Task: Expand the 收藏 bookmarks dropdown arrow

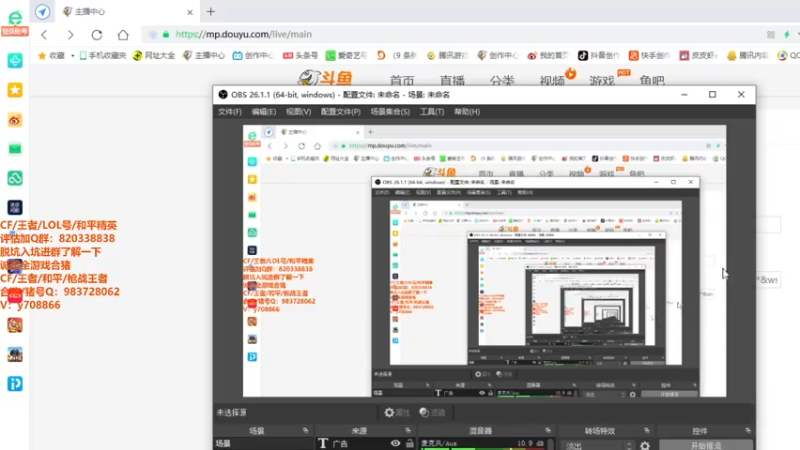Action: pos(72,56)
